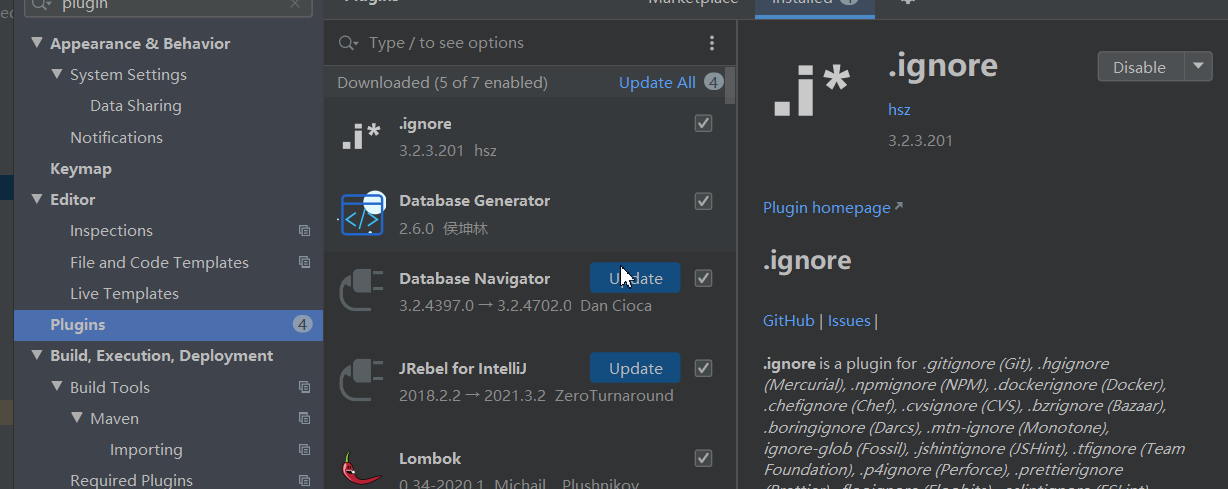Uncheck the JRebel for IntelliJ checkbox
Image resolution: width=1228 pixels, height=489 pixels.
[x=703, y=368]
